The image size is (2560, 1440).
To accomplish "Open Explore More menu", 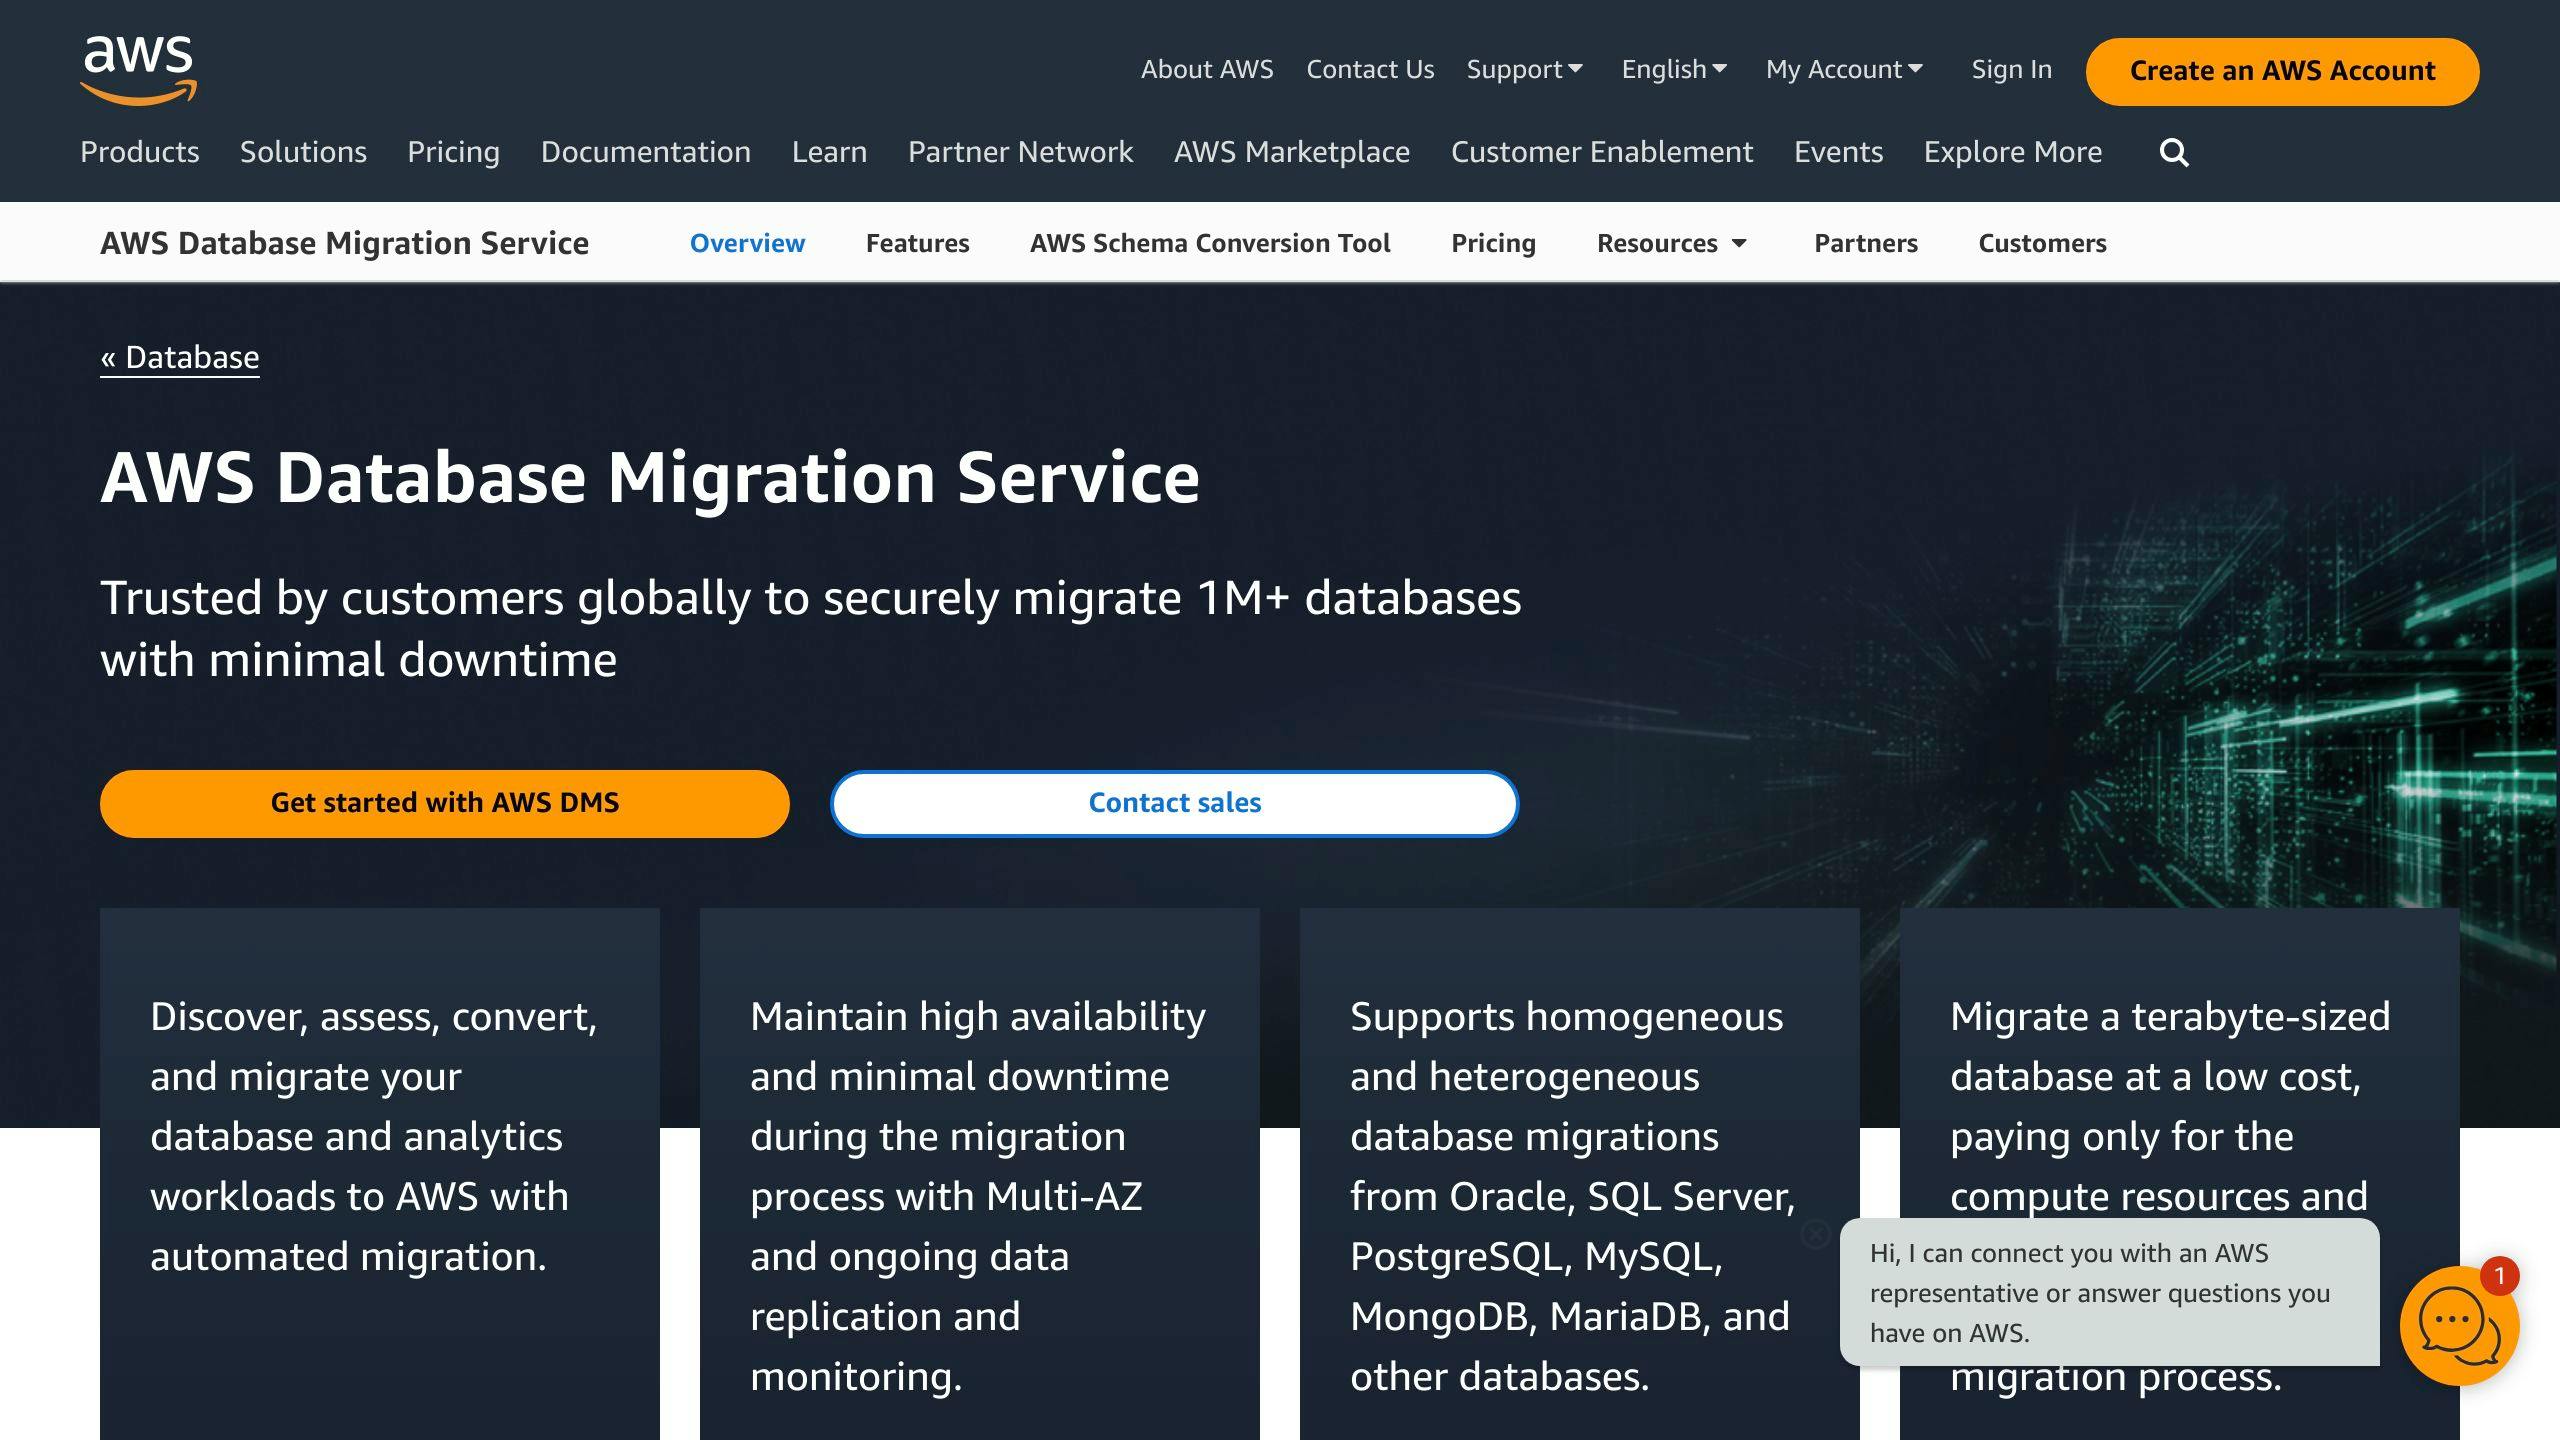I will click(2012, 152).
